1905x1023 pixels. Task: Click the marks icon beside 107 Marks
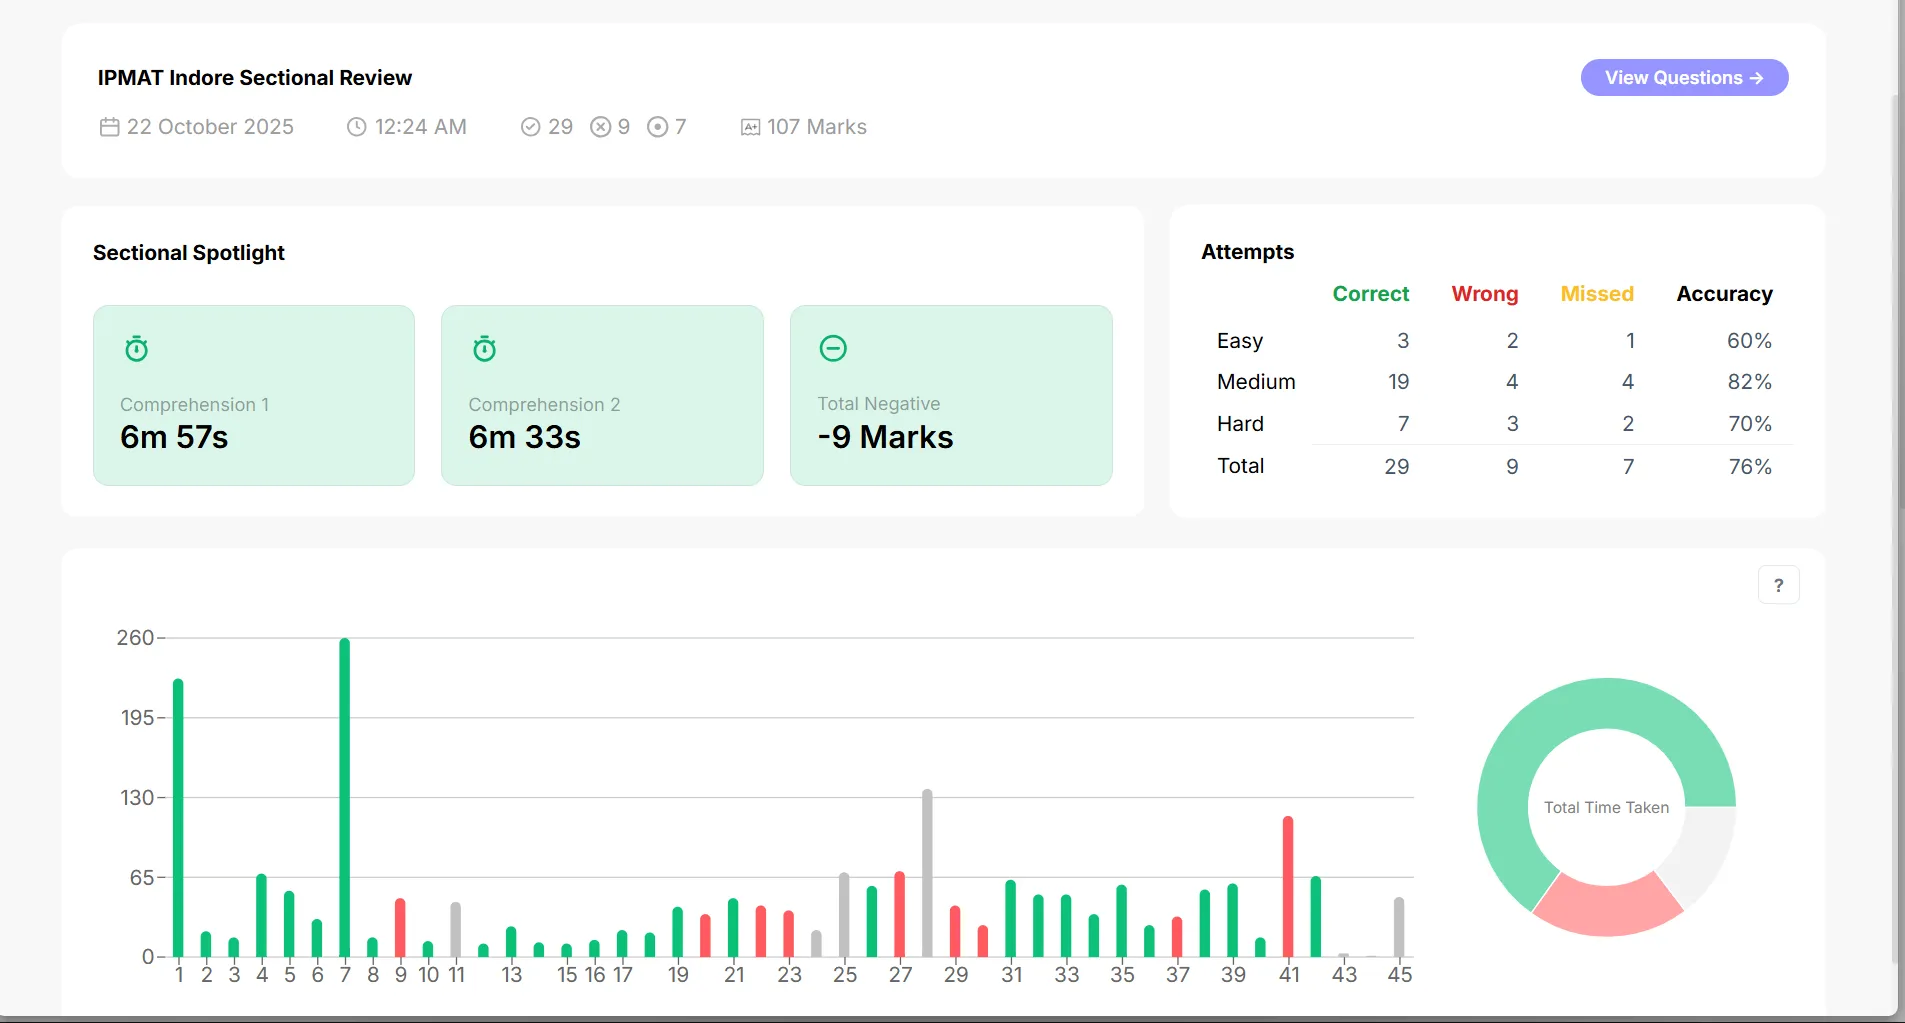(750, 127)
